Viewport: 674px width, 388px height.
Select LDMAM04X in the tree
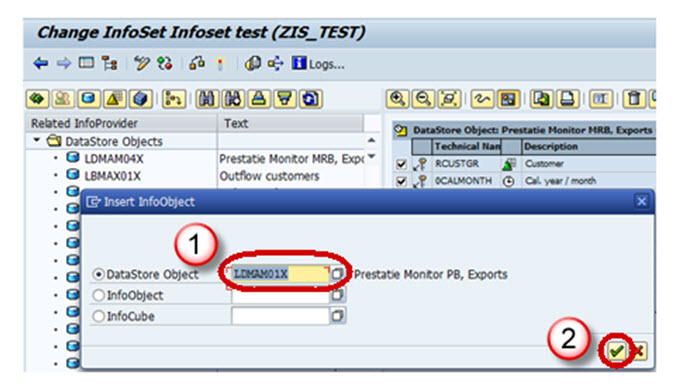pyautogui.click(x=113, y=159)
